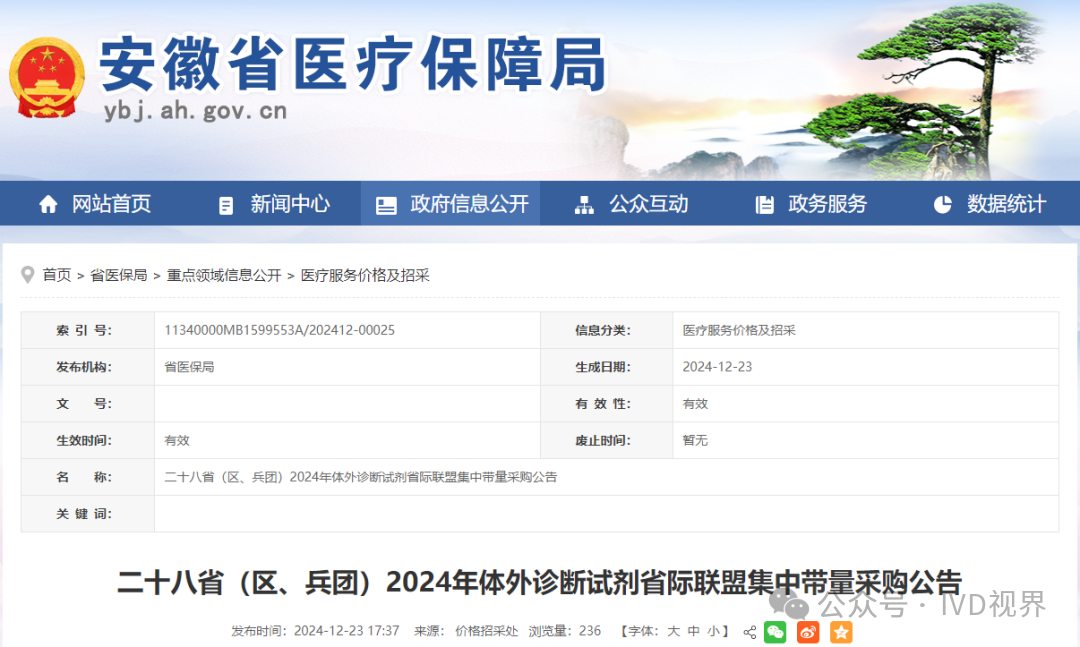This screenshot has height=647, width=1080.
Task: Click the share icon beside font sizes
Action: click(750, 632)
